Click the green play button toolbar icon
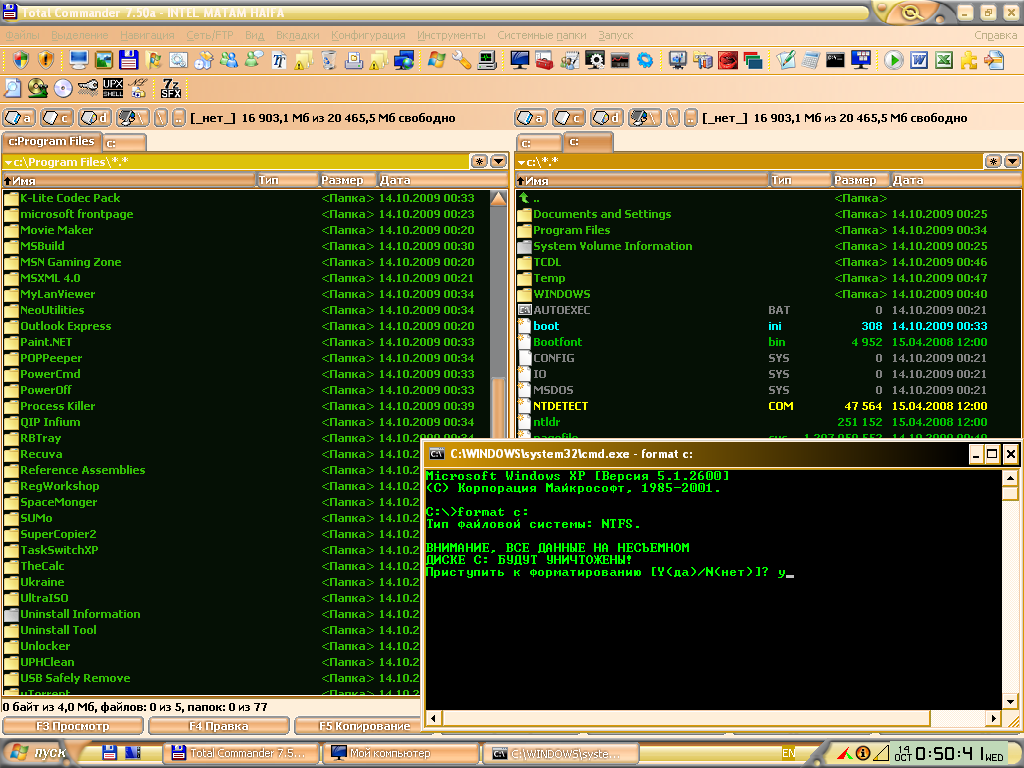The image size is (1024, 768). pyautogui.click(x=893, y=60)
